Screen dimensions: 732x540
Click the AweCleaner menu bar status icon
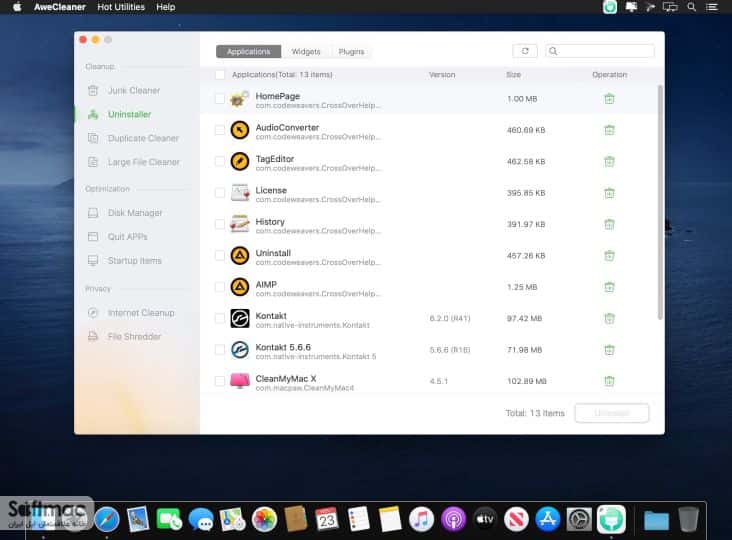coord(610,7)
